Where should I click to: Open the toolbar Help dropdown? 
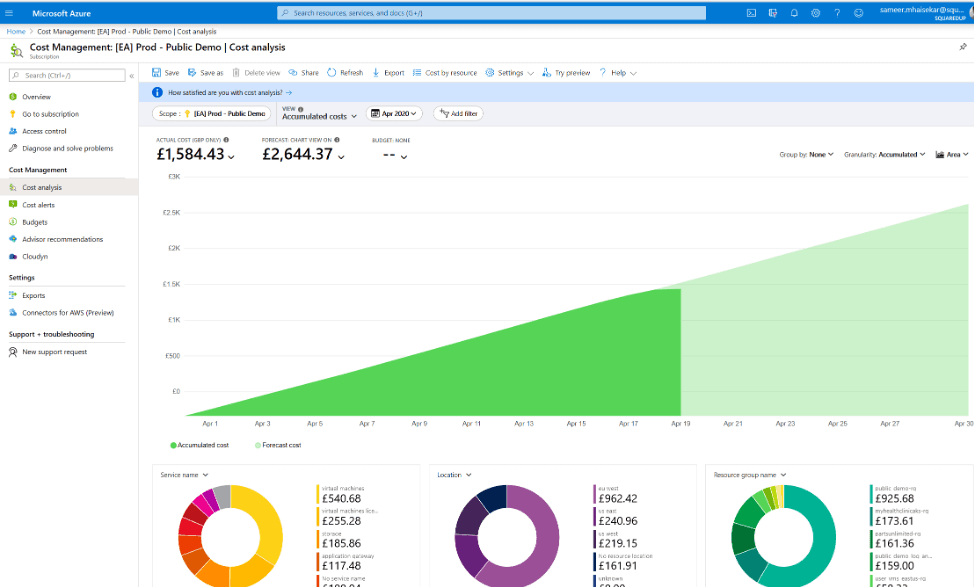click(x=618, y=73)
